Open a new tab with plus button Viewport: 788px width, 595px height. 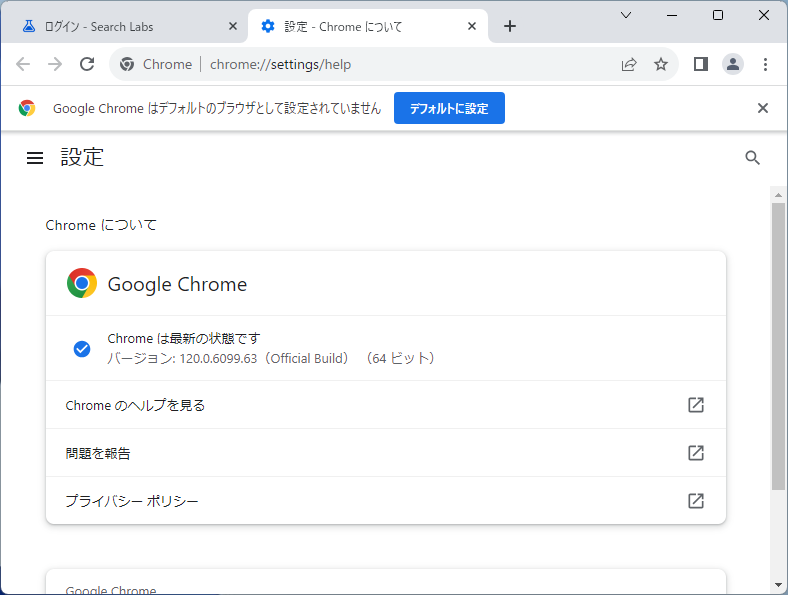(x=510, y=26)
